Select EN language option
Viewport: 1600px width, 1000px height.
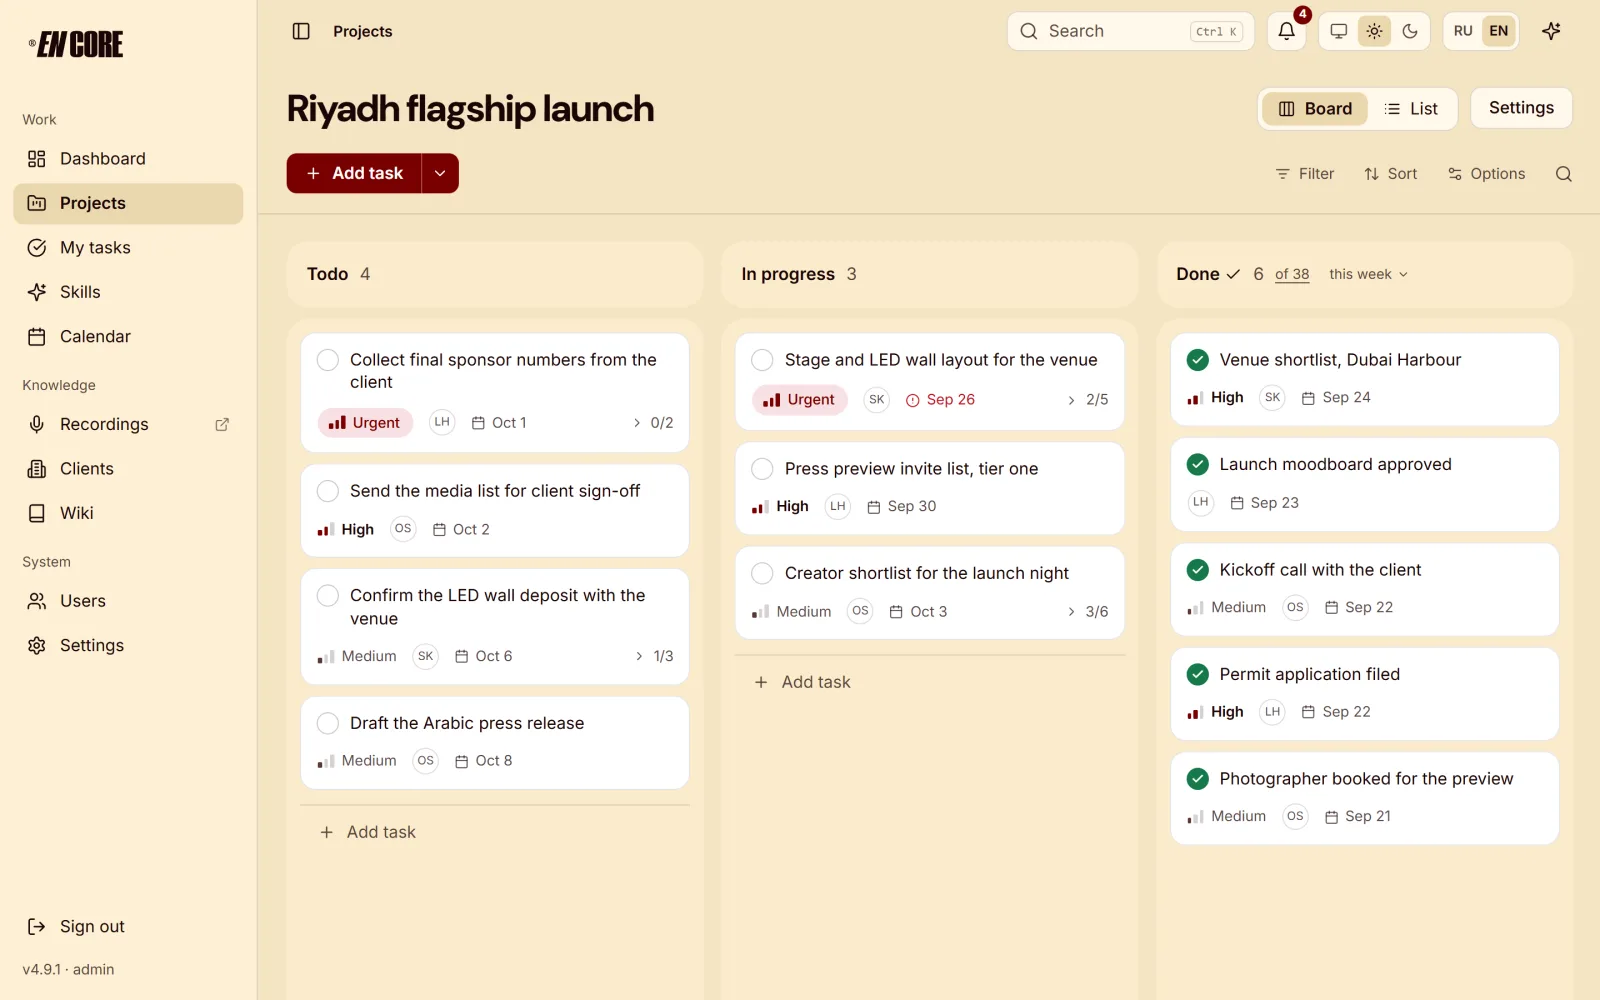tap(1499, 31)
